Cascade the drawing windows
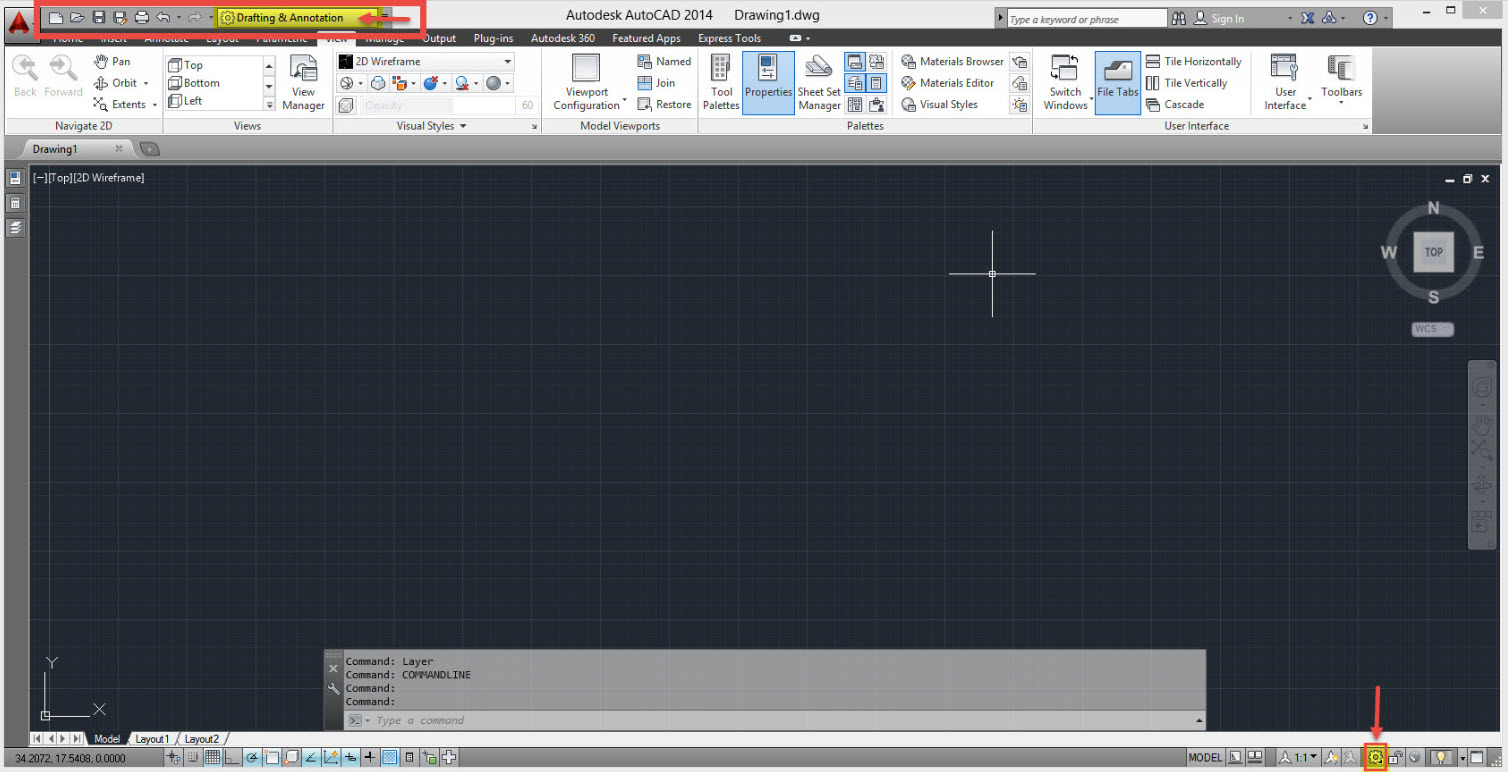Image resolution: width=1508 pixels, height=772 pixels. click(x=1174, y=104)
